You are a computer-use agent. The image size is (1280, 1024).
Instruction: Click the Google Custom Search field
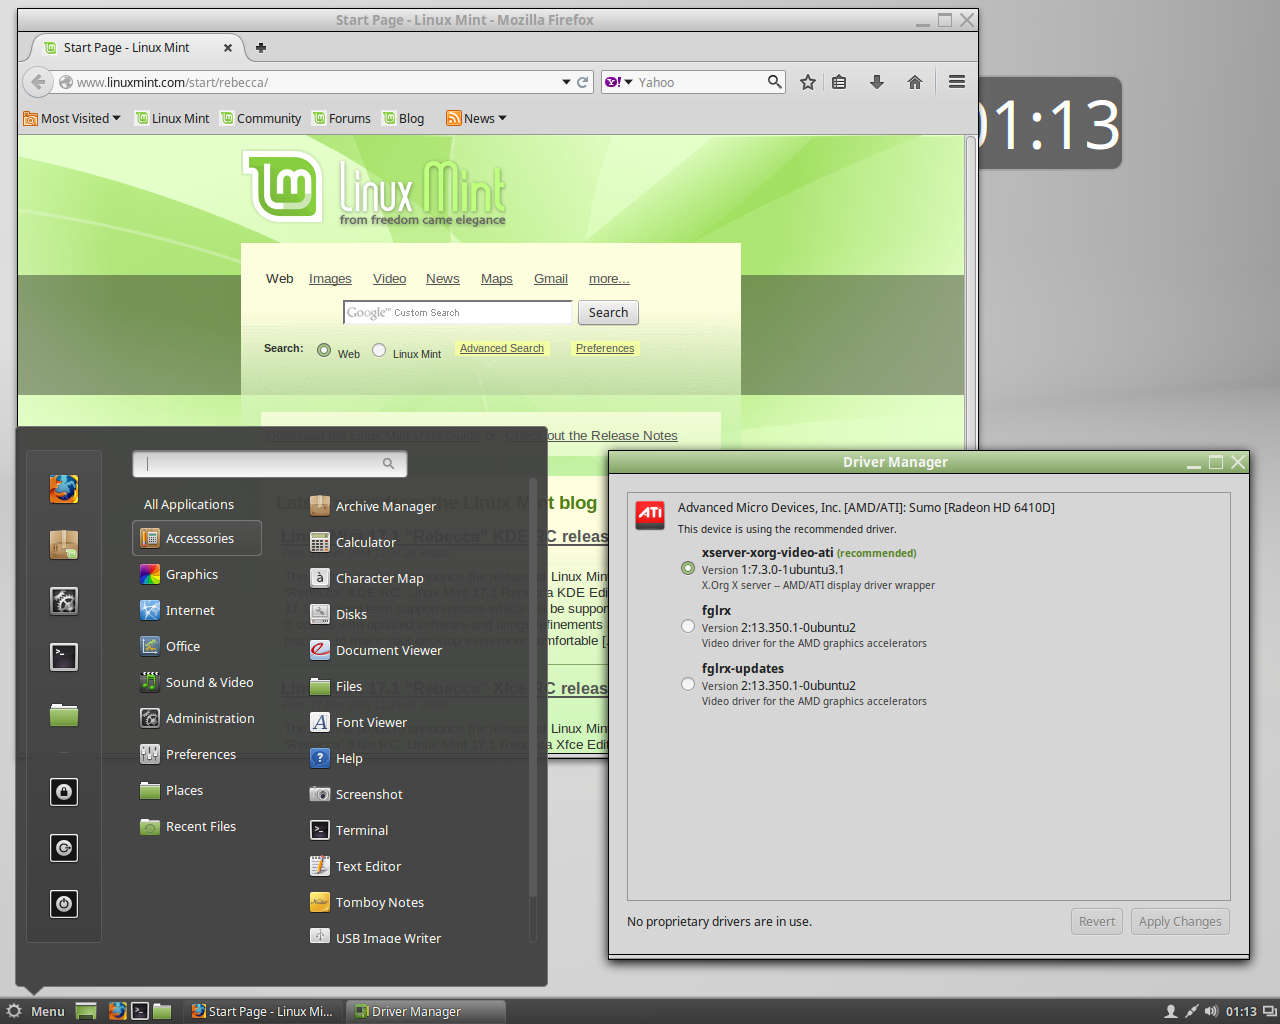pos(458,313)
